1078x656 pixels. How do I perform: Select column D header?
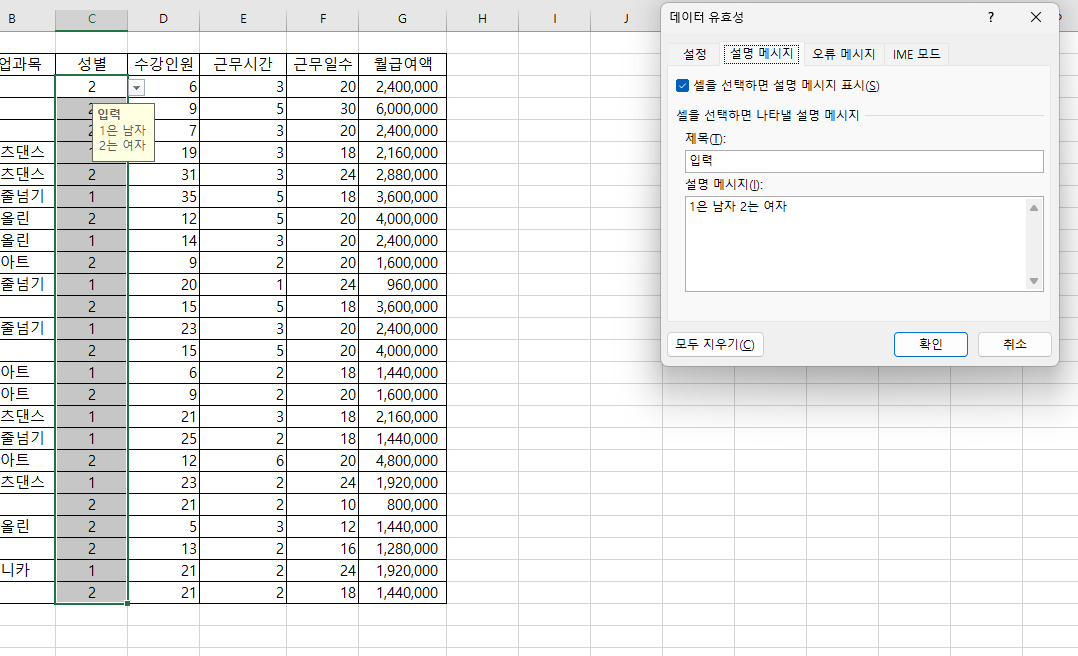click(x=163, y=19)
